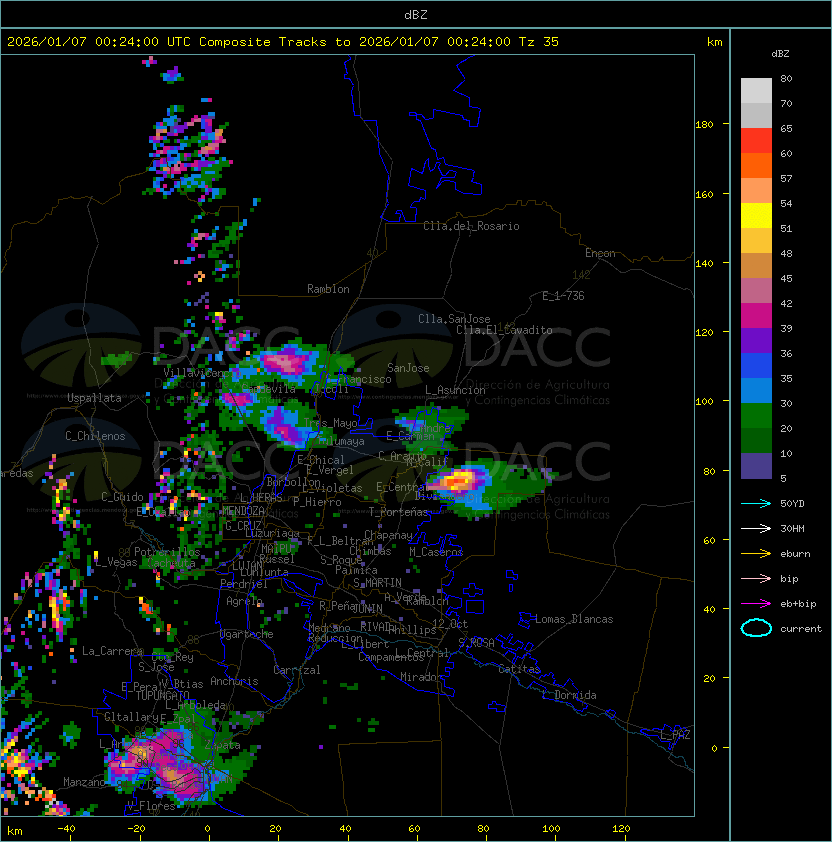The height and width of the screenshot is (842, 832).
Task: Select the red 60-65 dBZ swatch
Action: (756, 141)
